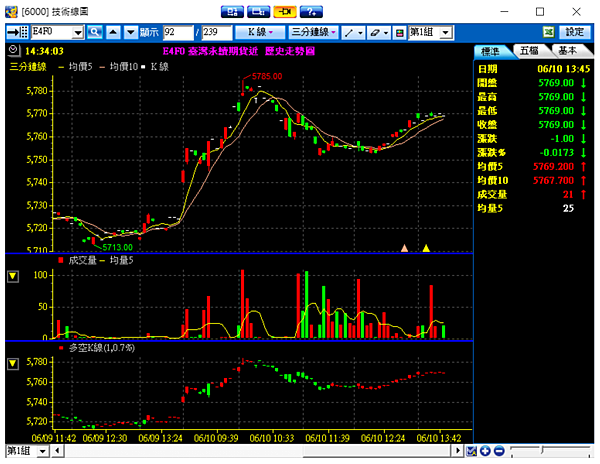Click the 成交量 volume legend label
The image size is (600, 464).
(x=83, y=261)
